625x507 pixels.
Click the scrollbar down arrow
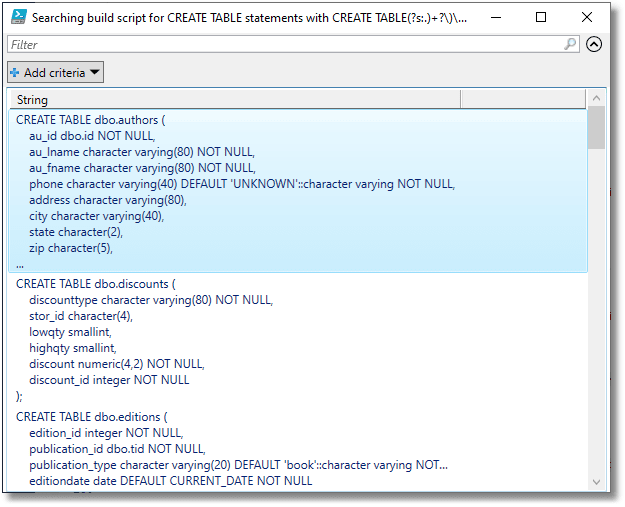click(596, 481)
